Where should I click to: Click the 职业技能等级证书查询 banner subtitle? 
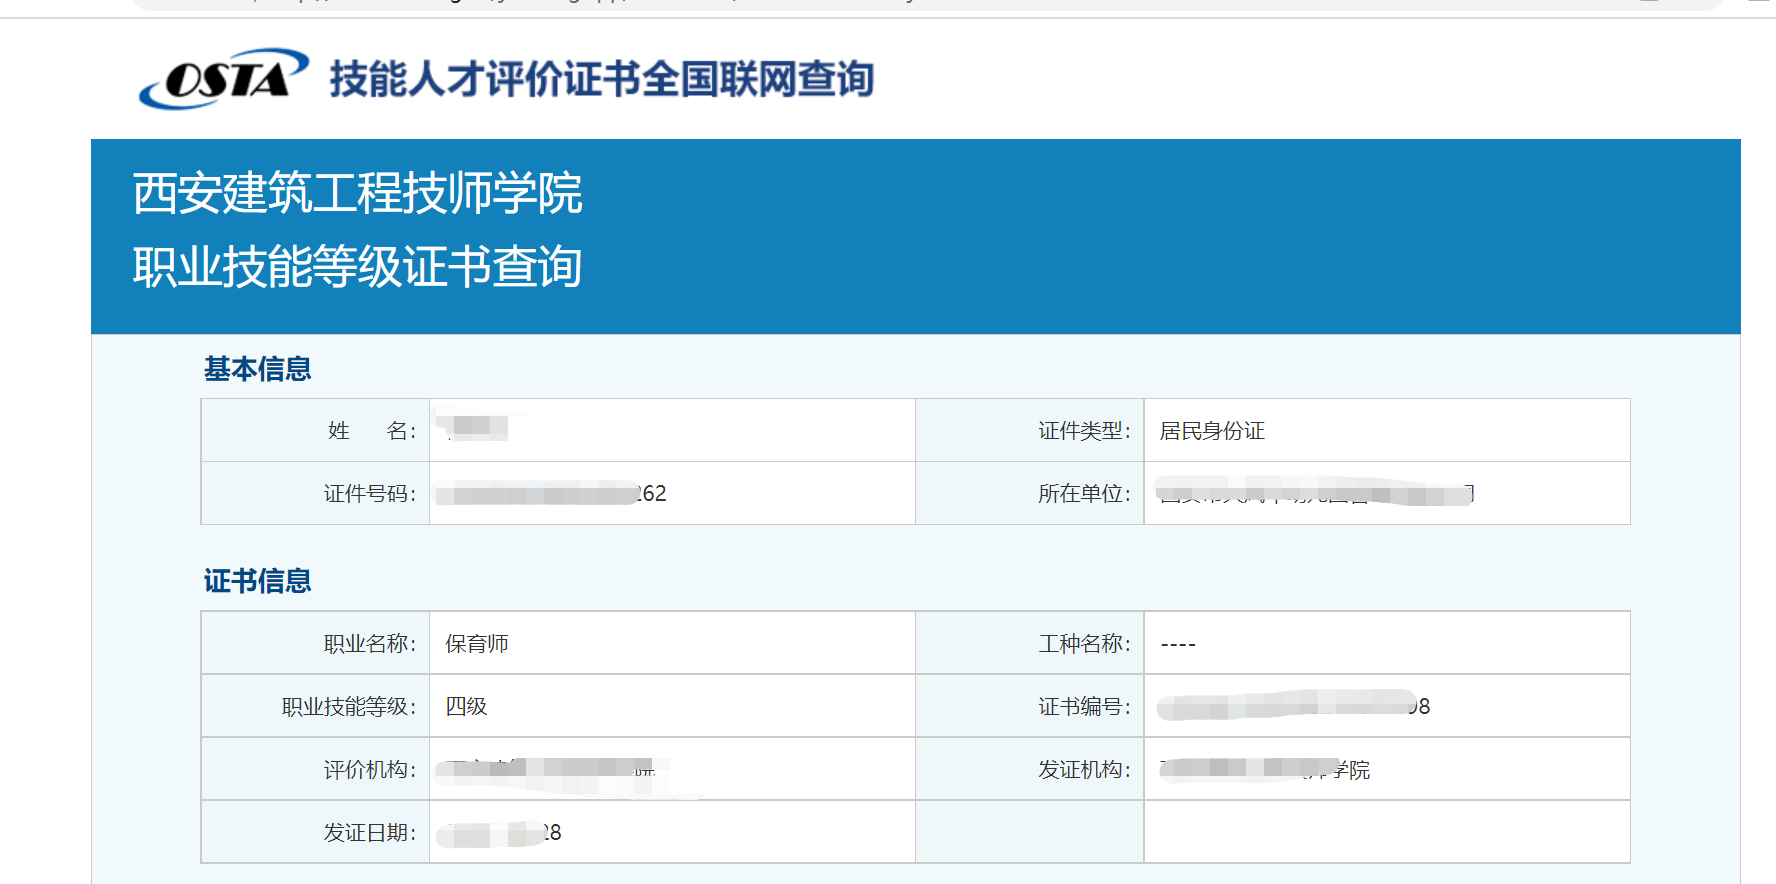pos(357,267)
